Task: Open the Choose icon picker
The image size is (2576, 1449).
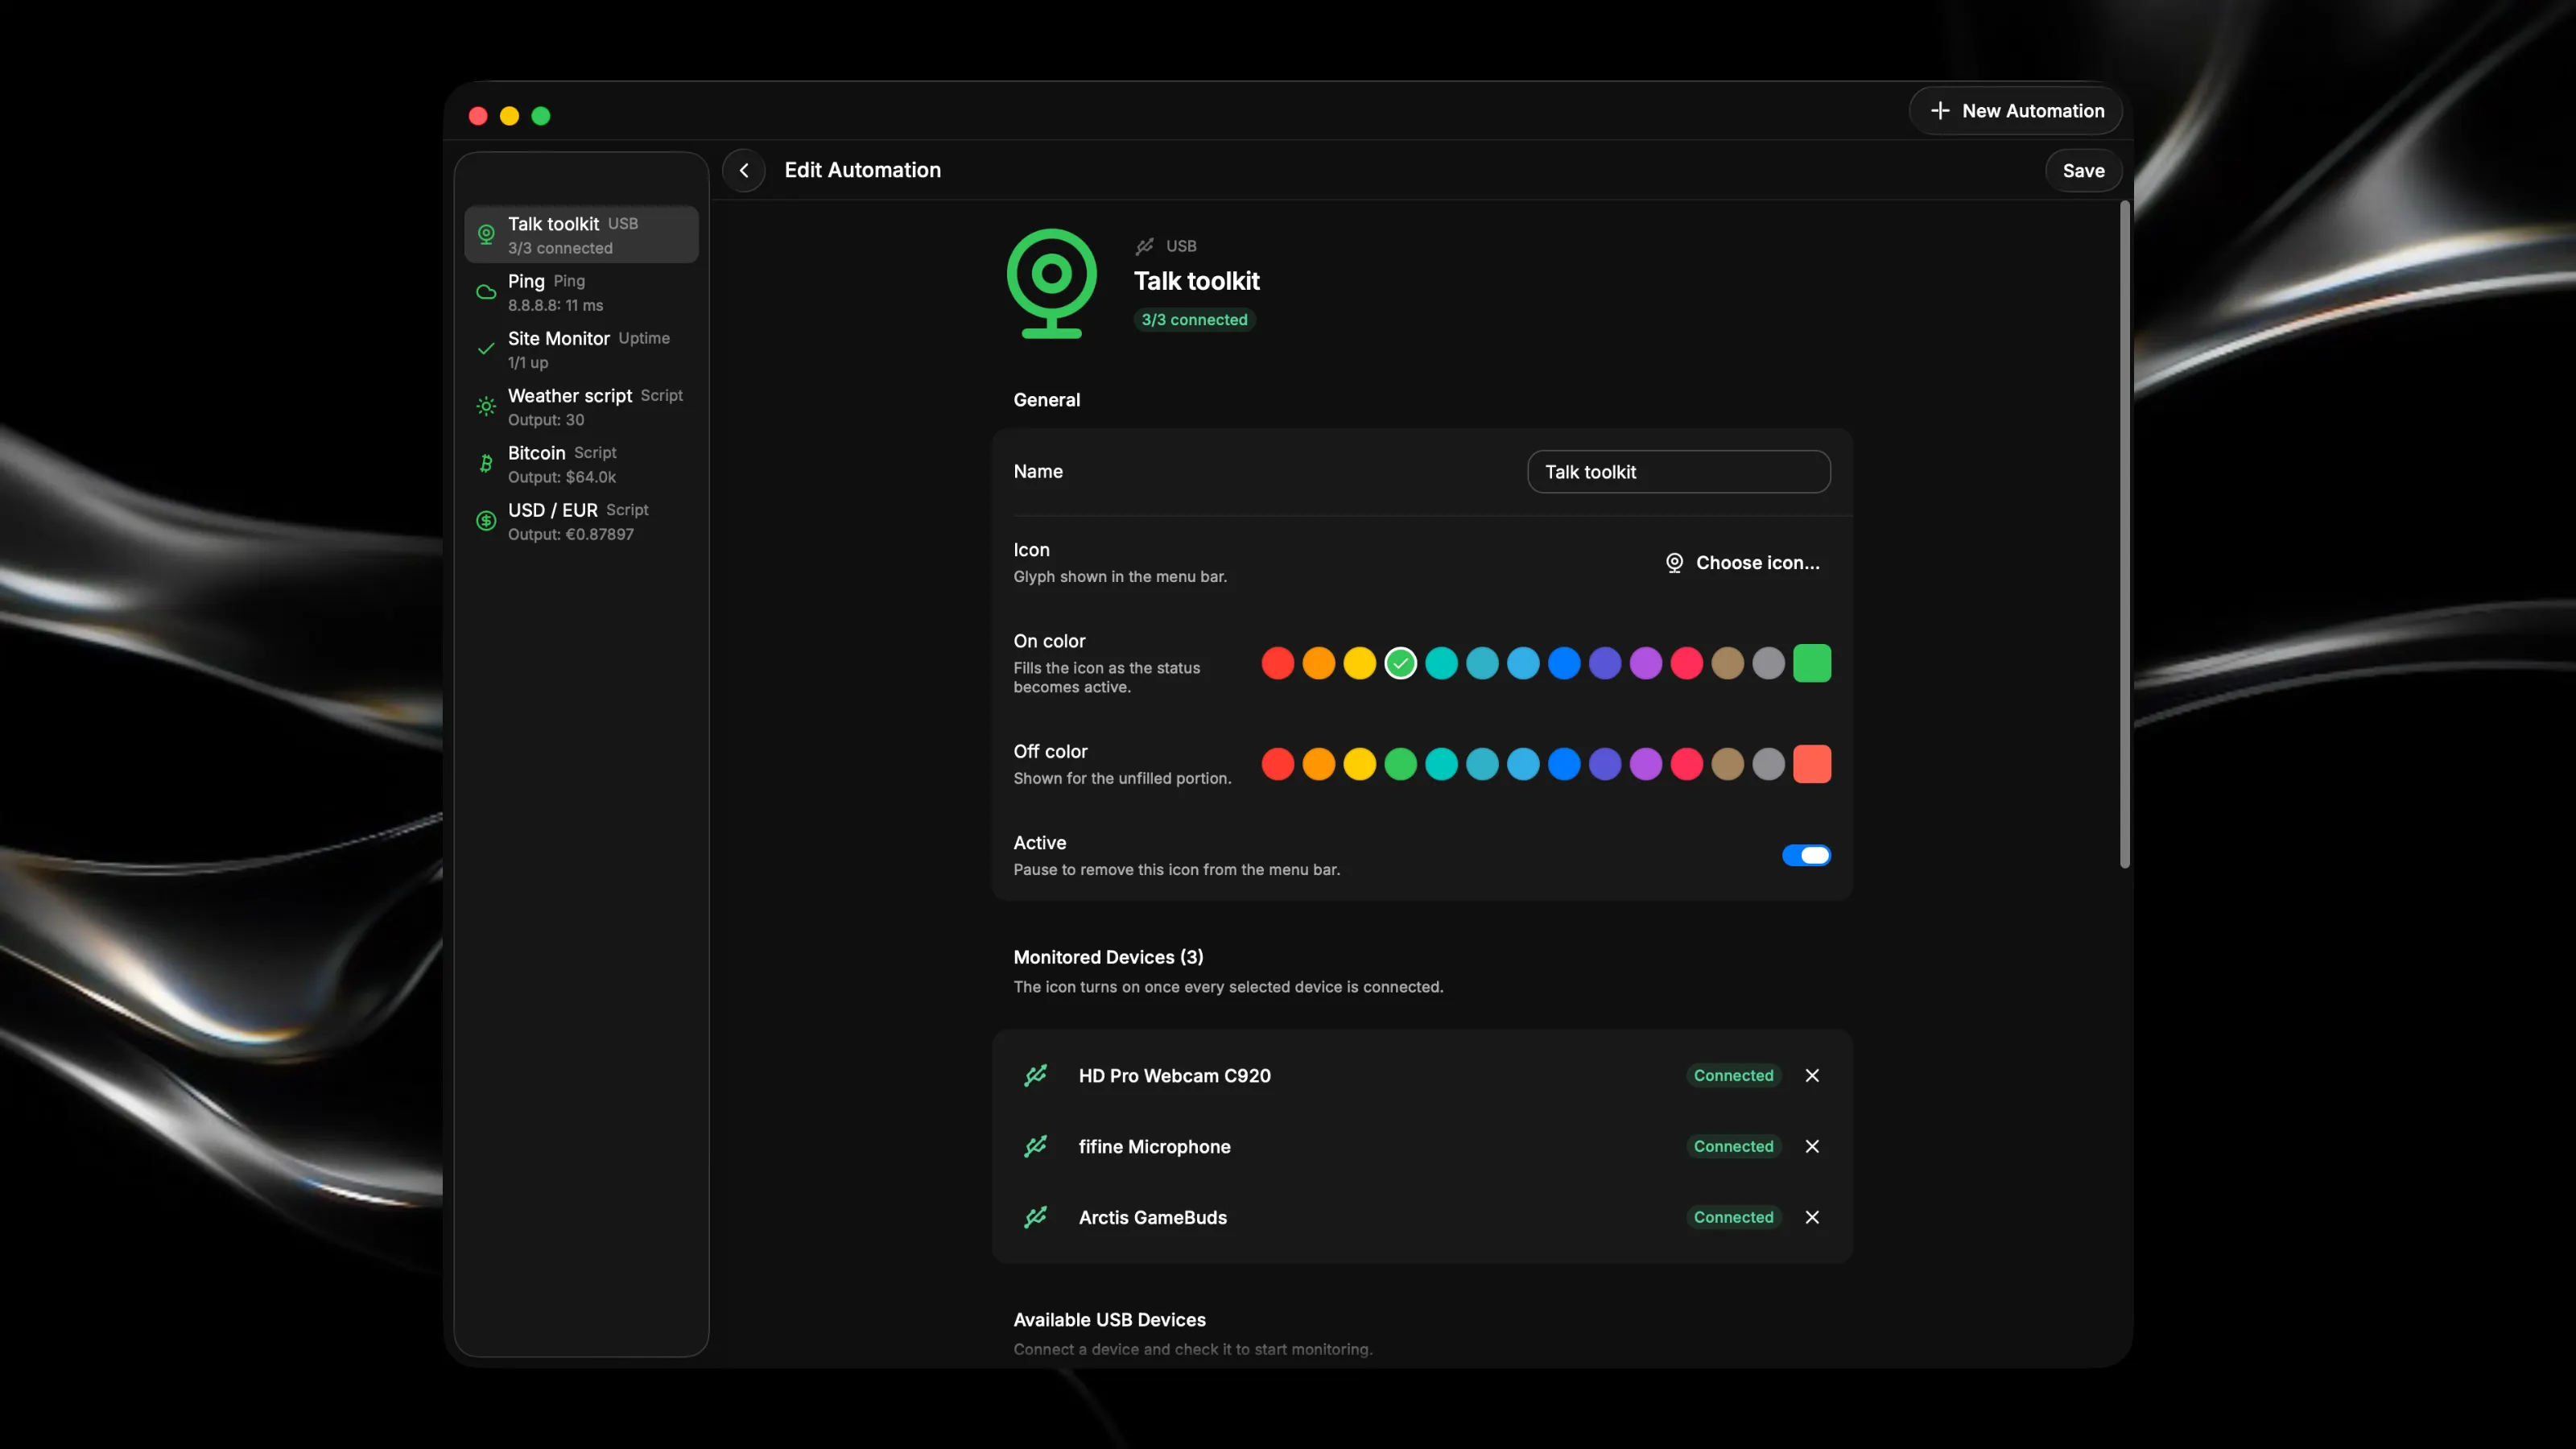Action: point(1742,563)
